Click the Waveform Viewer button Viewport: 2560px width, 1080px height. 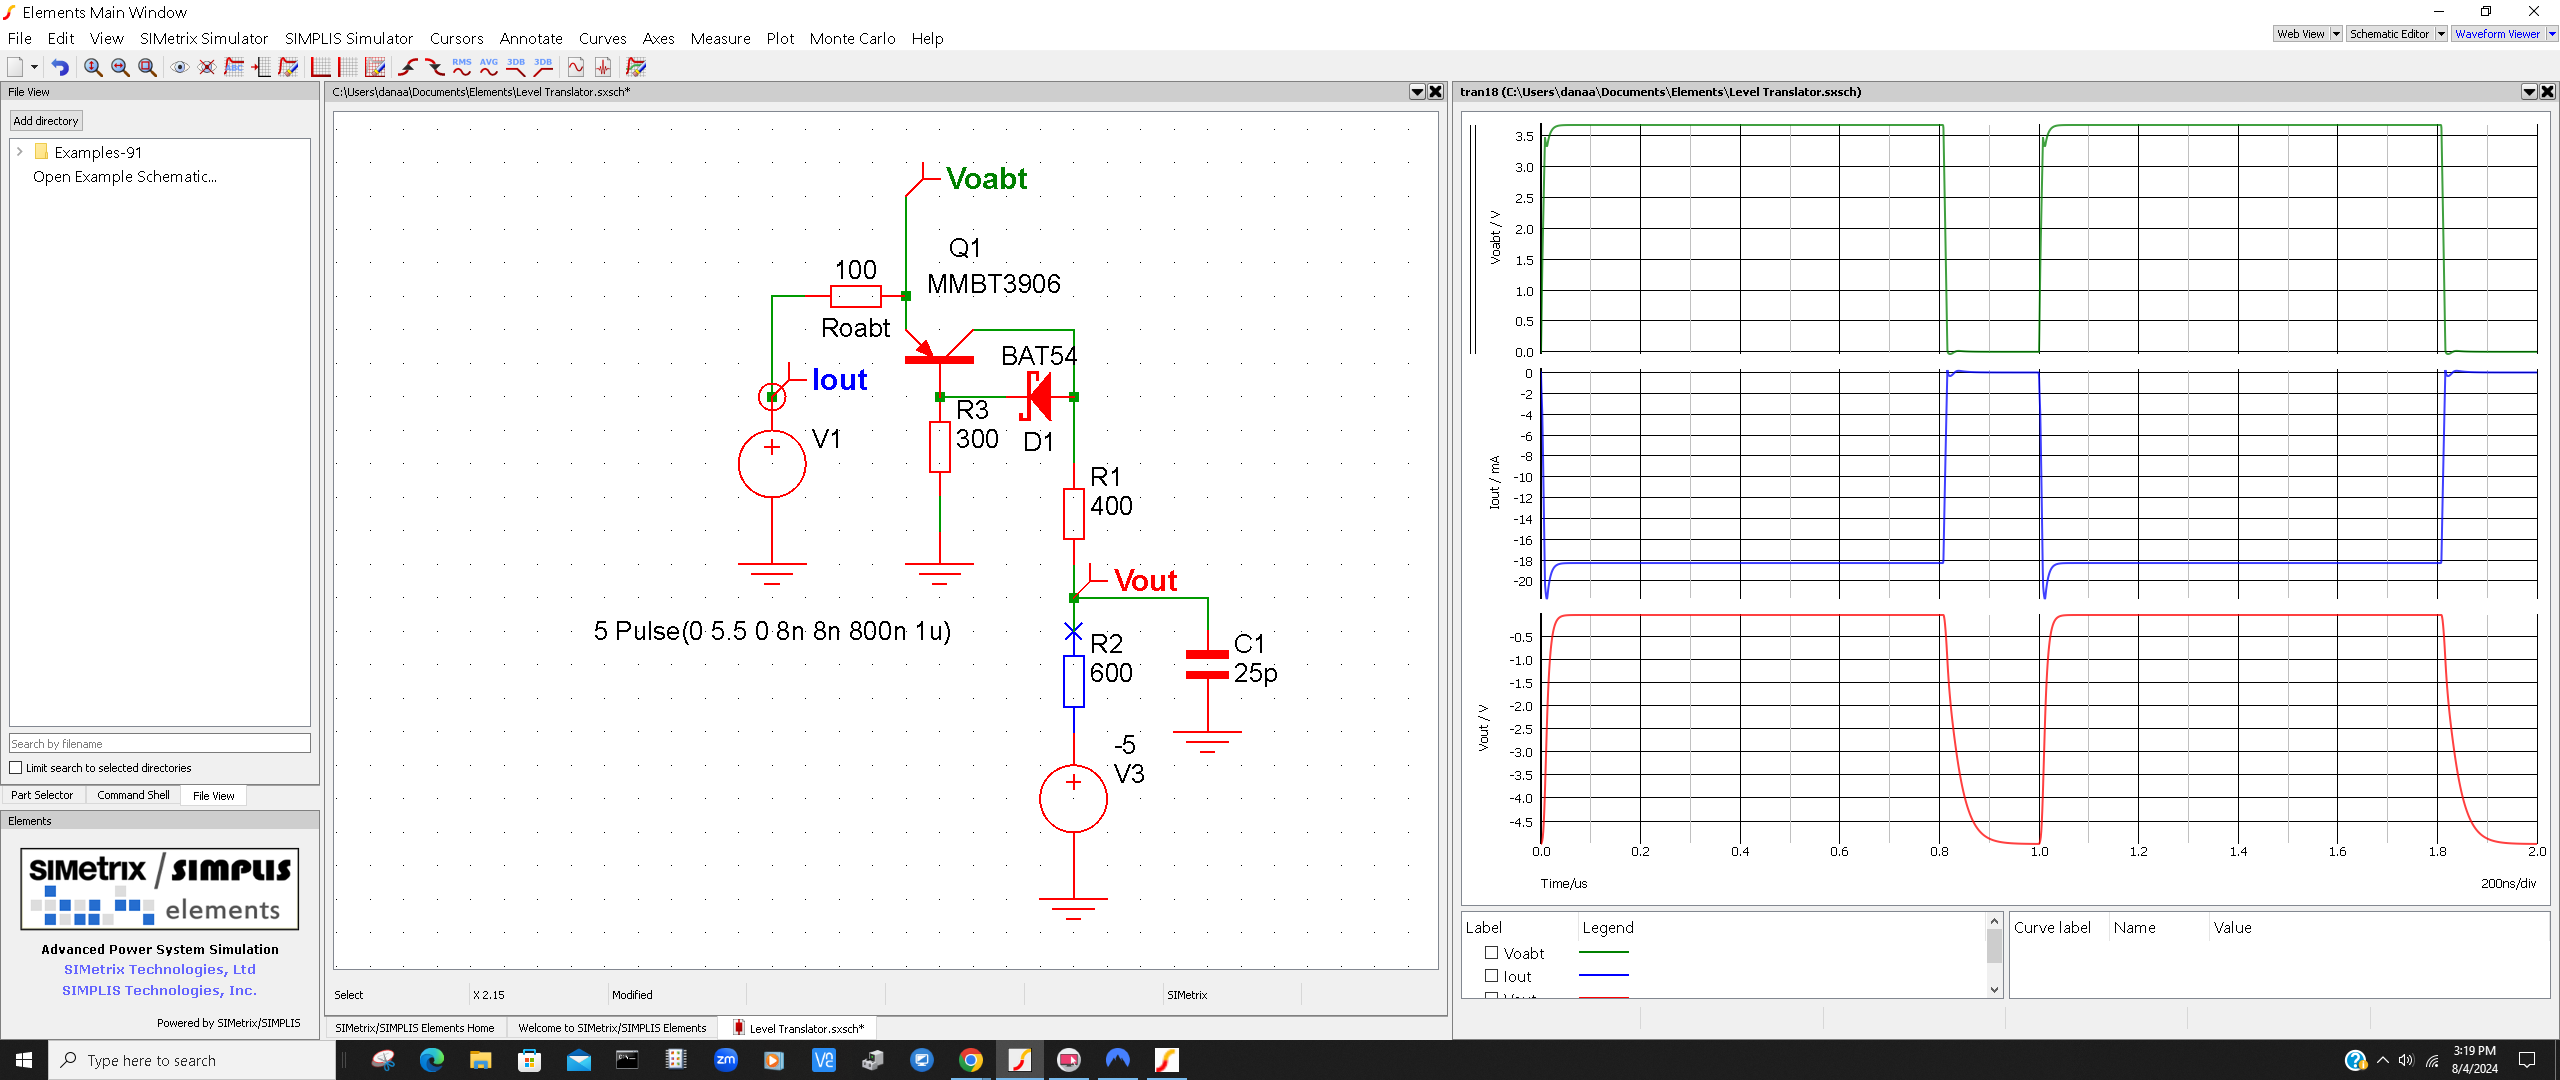[2497, 34]
